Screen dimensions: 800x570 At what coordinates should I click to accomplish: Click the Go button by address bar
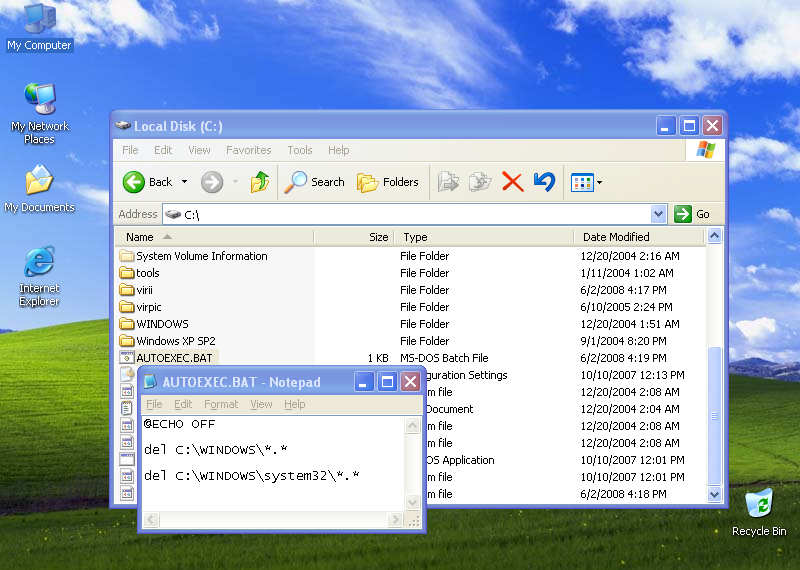click(692, 214)
